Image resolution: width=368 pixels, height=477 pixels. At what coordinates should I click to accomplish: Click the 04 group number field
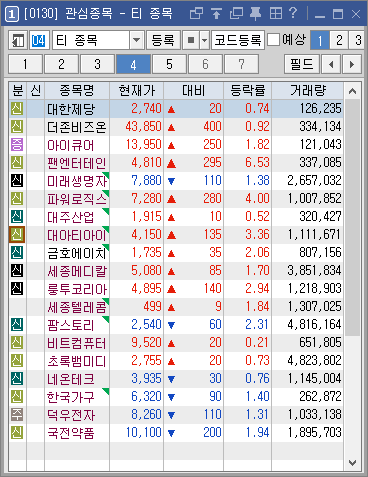pos(38,41)
